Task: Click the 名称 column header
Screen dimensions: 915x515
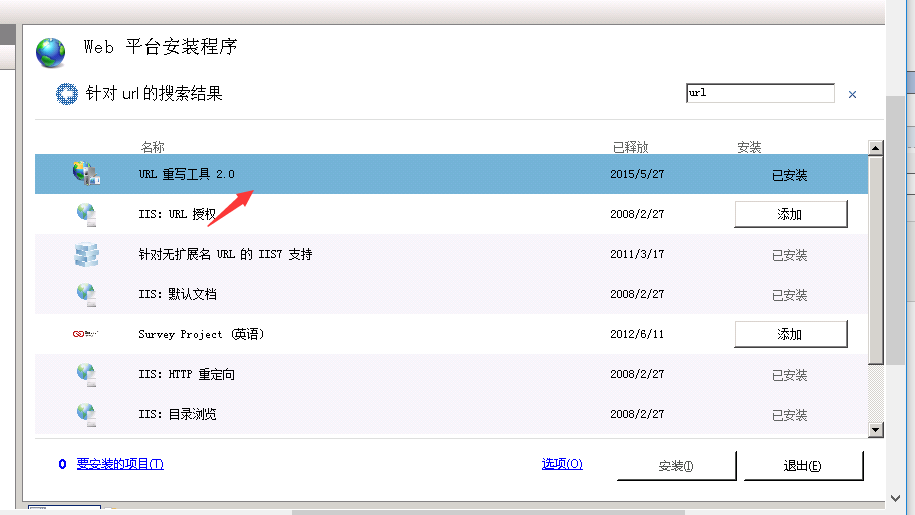Action: pos(152,147)
